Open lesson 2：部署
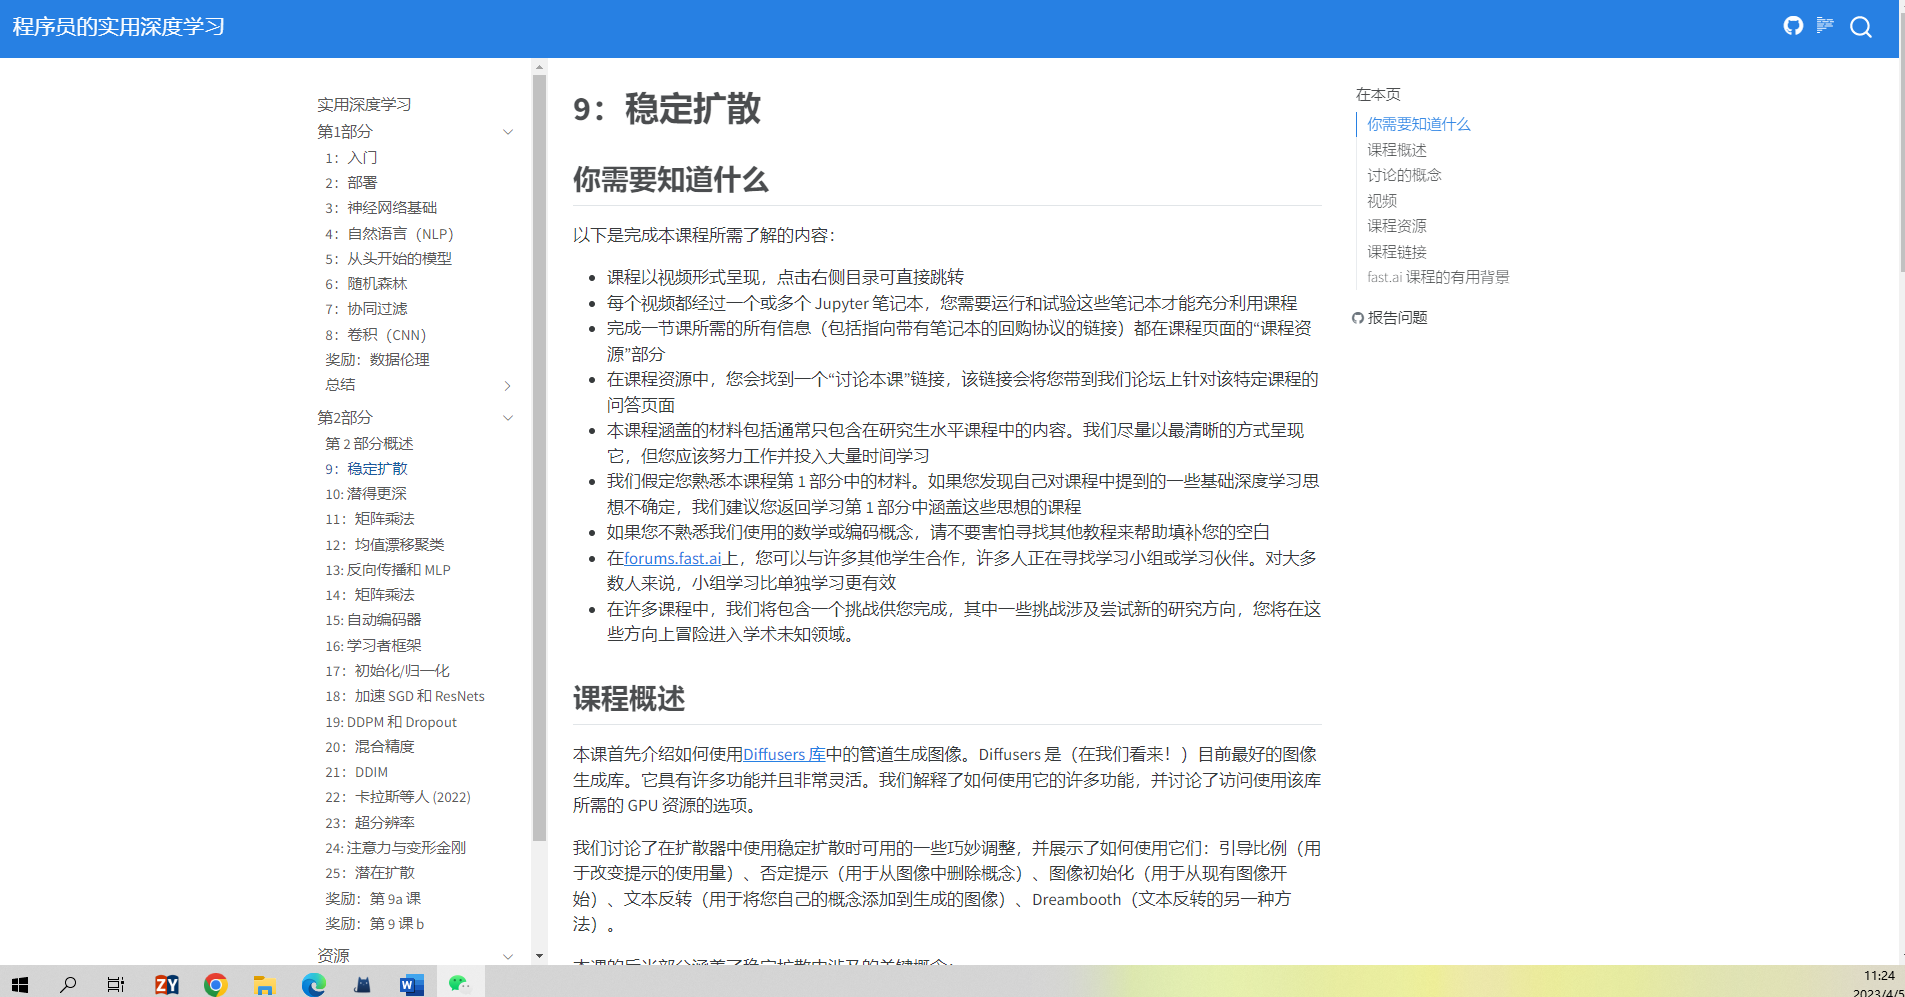 [351, 183]
